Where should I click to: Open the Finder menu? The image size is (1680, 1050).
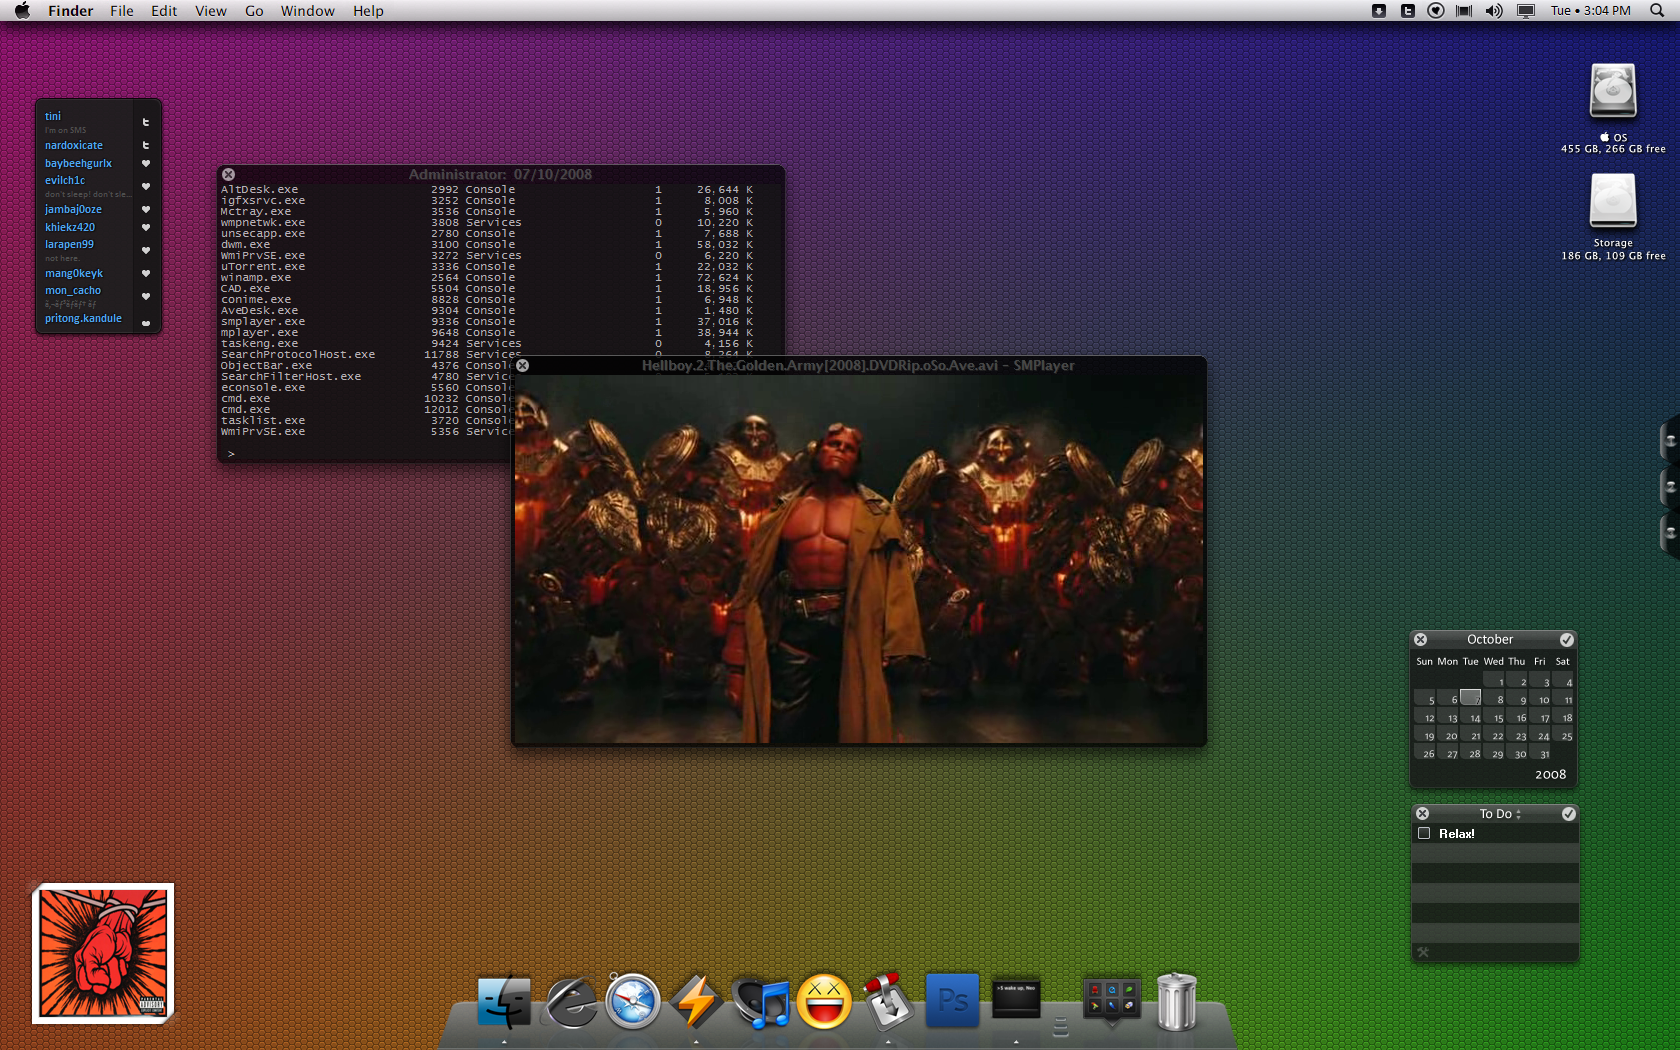click(x=71, y=11)
